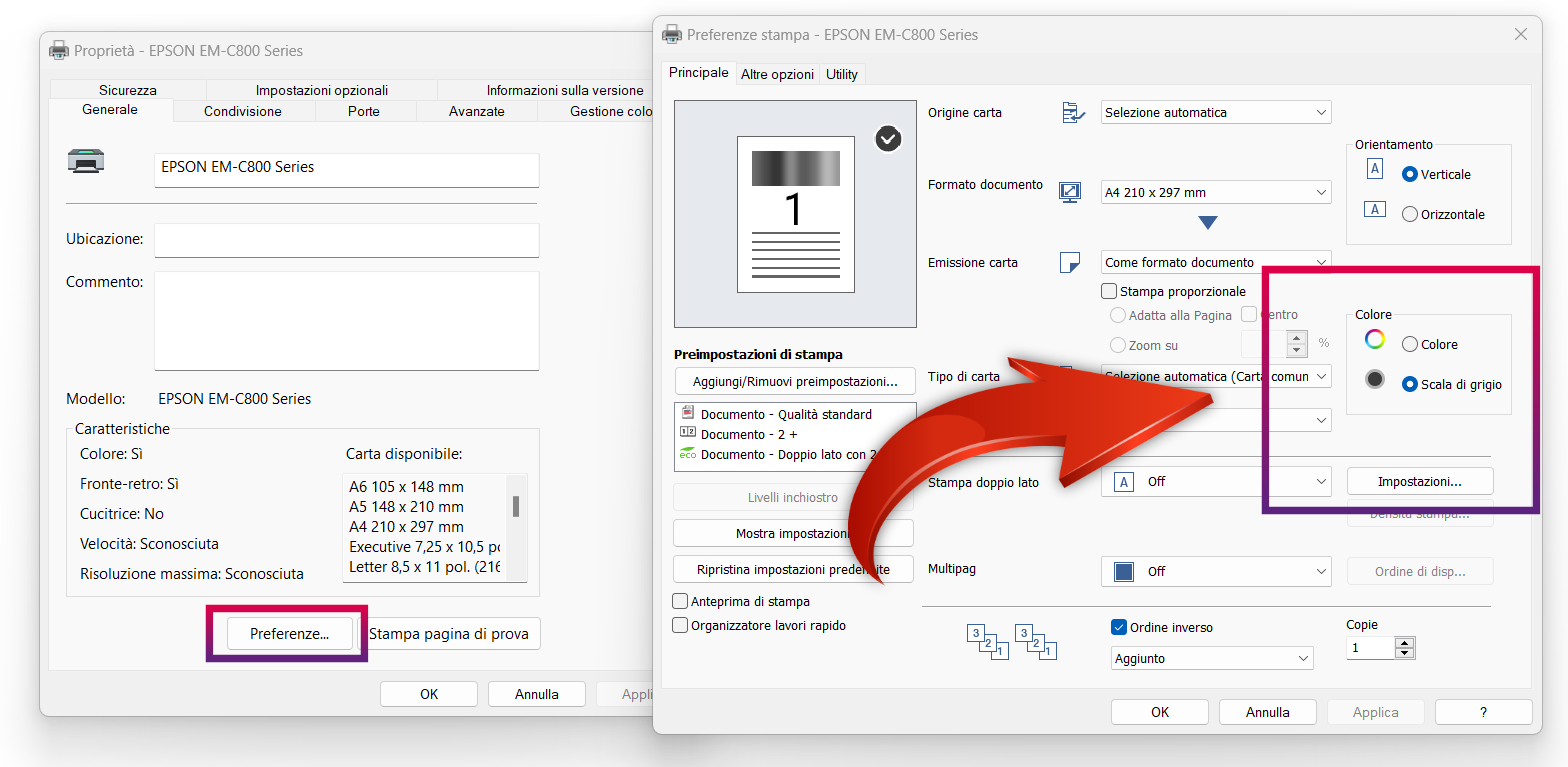Click the Verticale portrait orientation icon
This screenshot has width=1568, height=767.
click(1375, 169)
